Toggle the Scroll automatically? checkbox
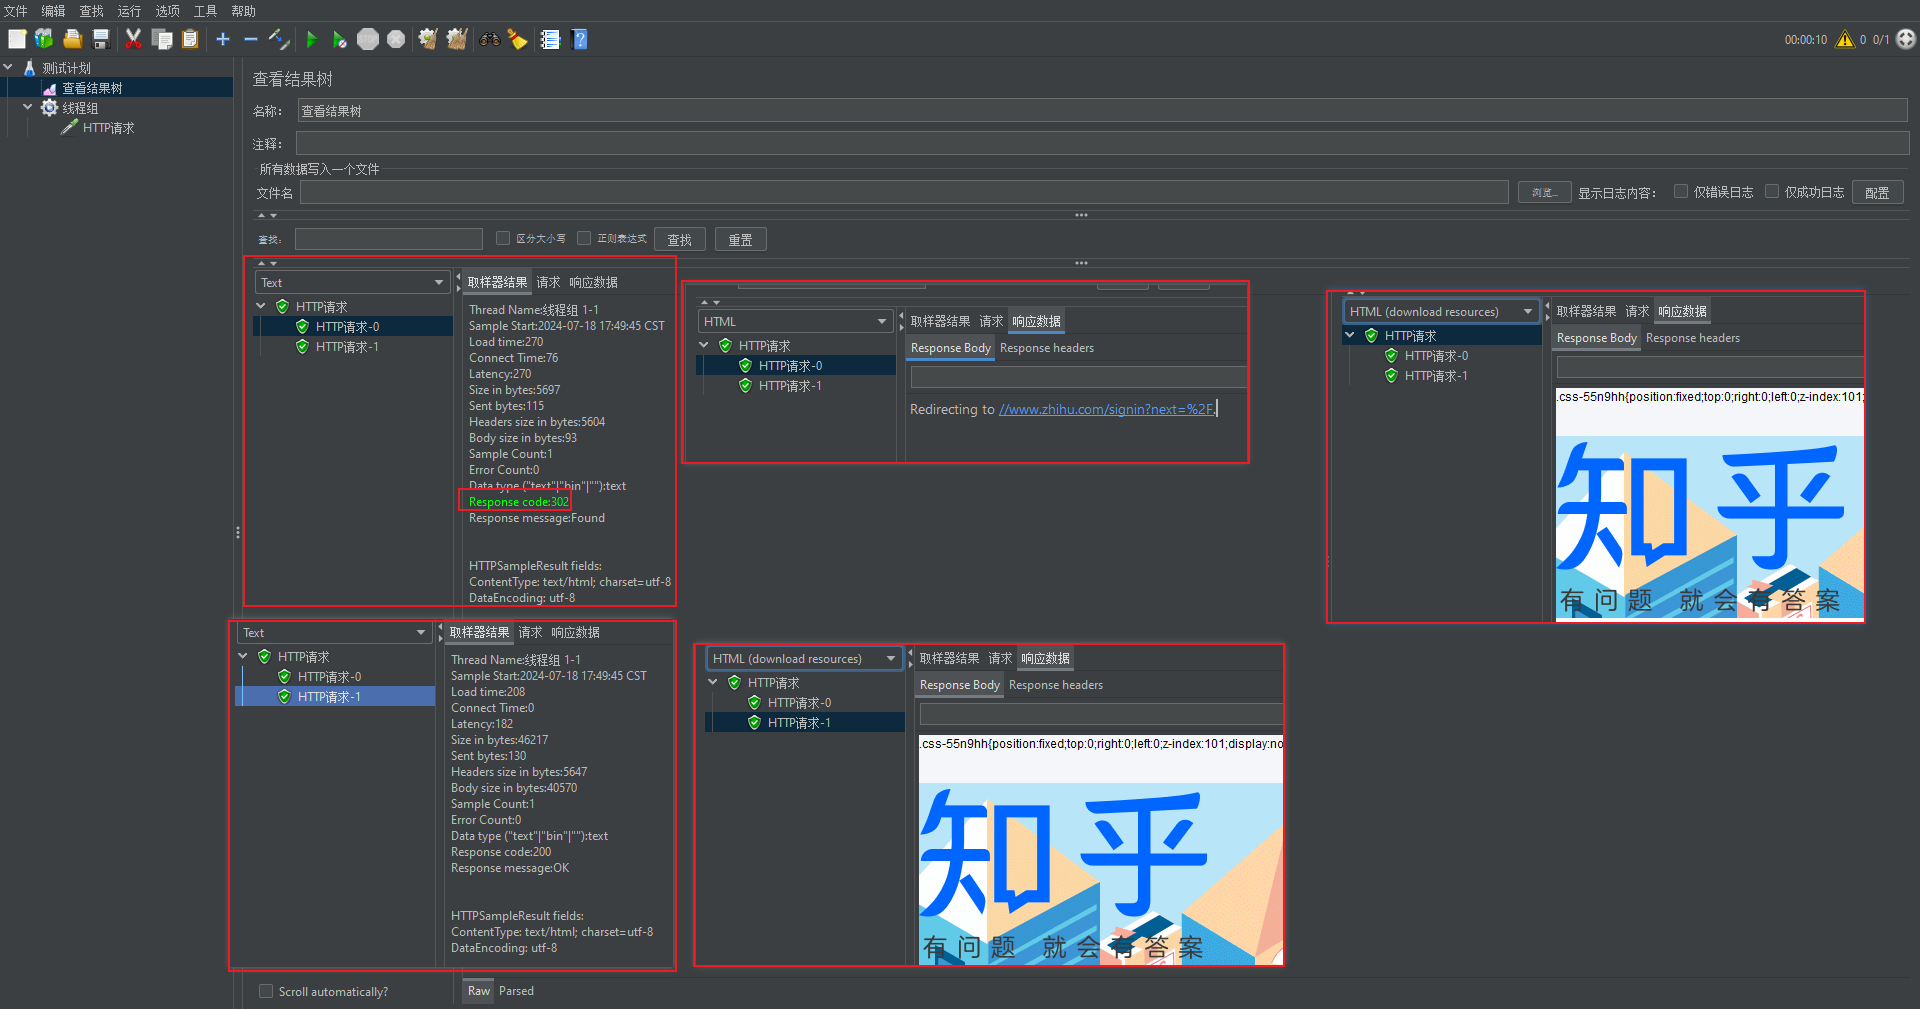The image size is (1920, 1009). [x=266, y=991]
